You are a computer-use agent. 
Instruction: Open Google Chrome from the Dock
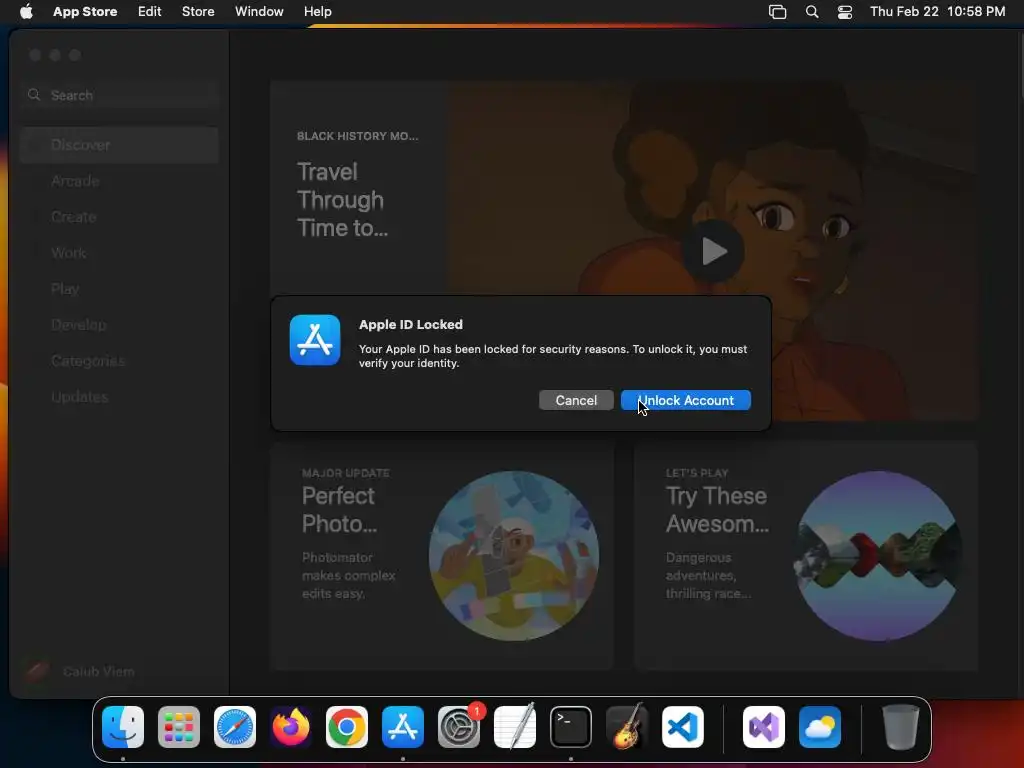click(x=347, y=727)
